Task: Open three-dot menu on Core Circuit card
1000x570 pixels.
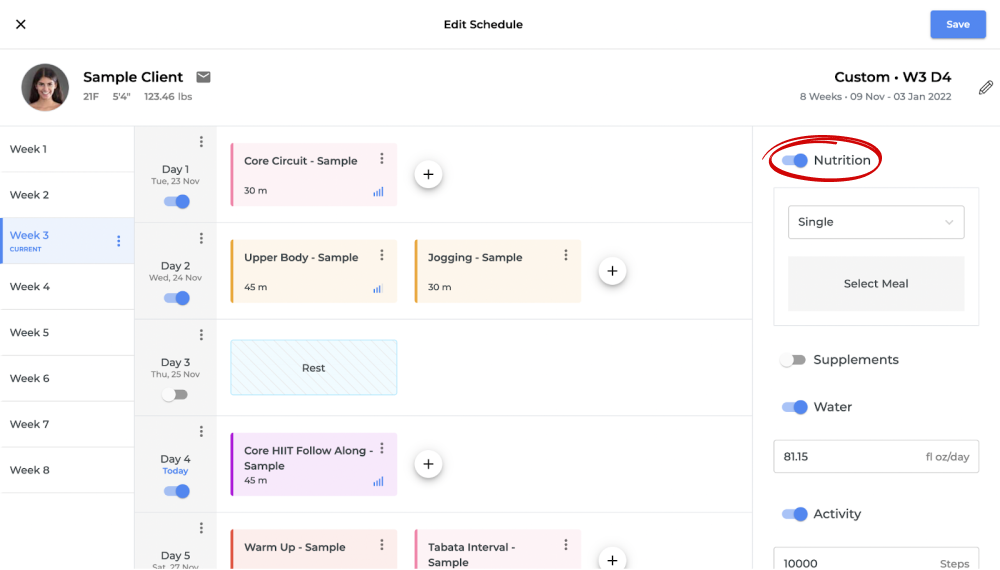Action: tap(381, 159)
